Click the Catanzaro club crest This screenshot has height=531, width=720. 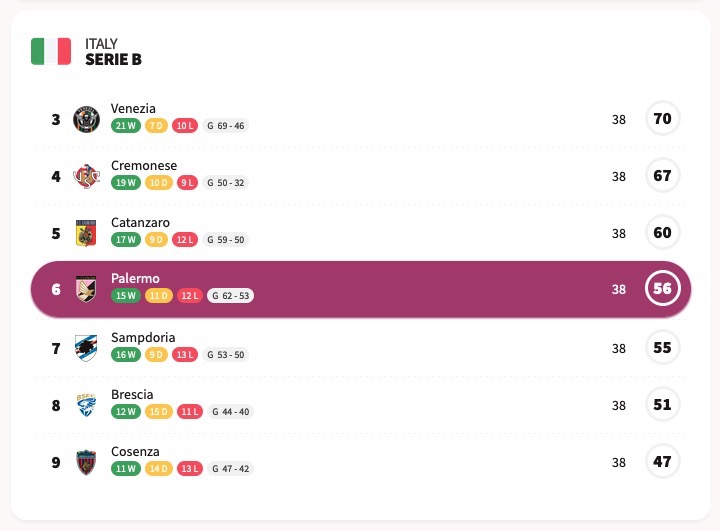click(x=86, y=233)
